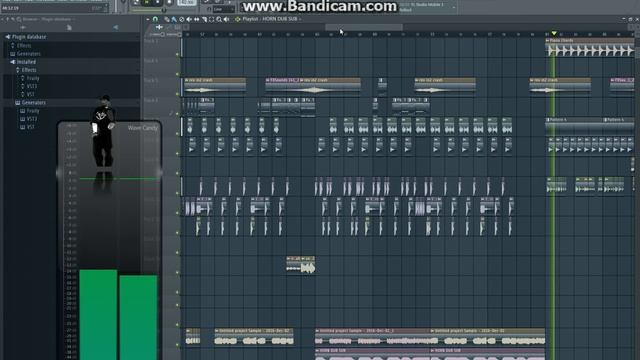Select the playlist Slip tool

[197, 19]
